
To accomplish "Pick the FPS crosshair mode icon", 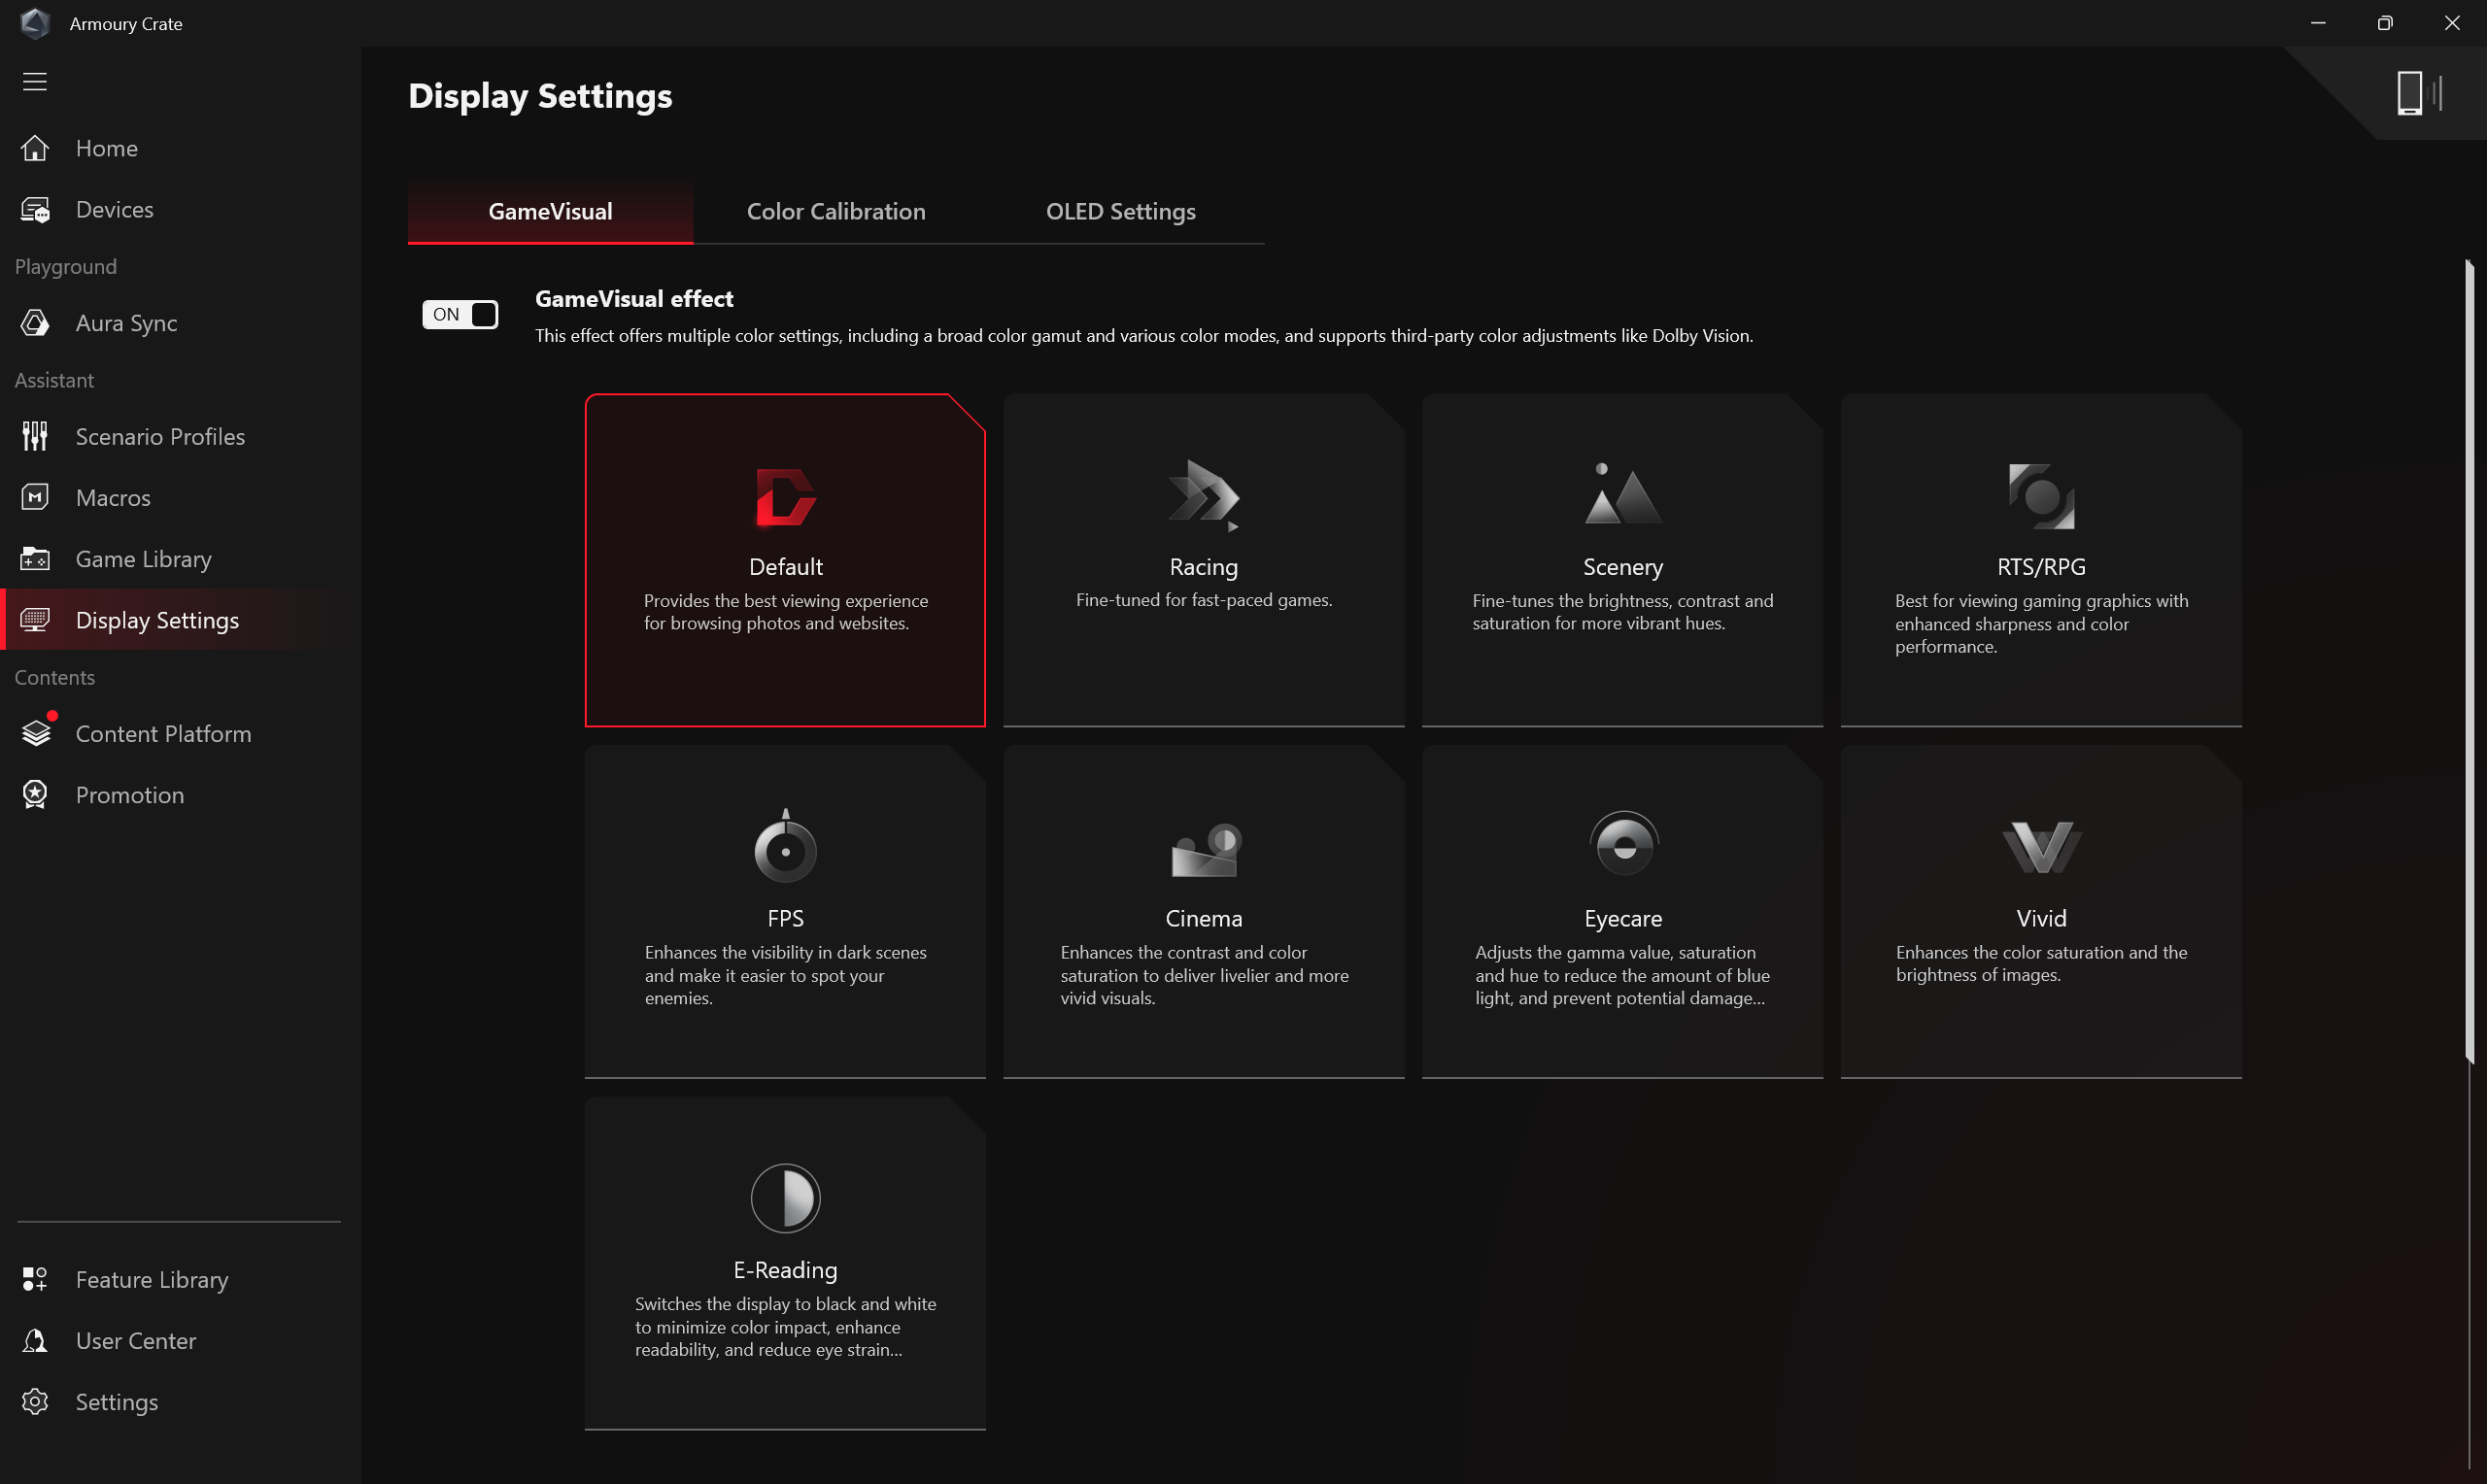I will (x=785, y=847).
